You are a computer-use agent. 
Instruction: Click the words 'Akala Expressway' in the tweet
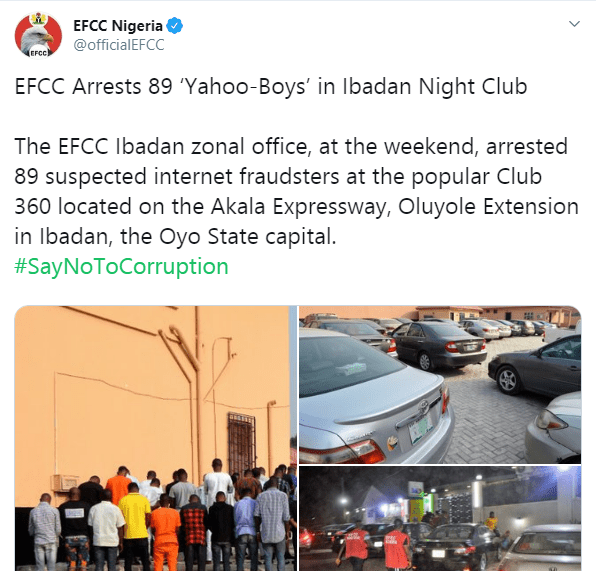[296, 207]
